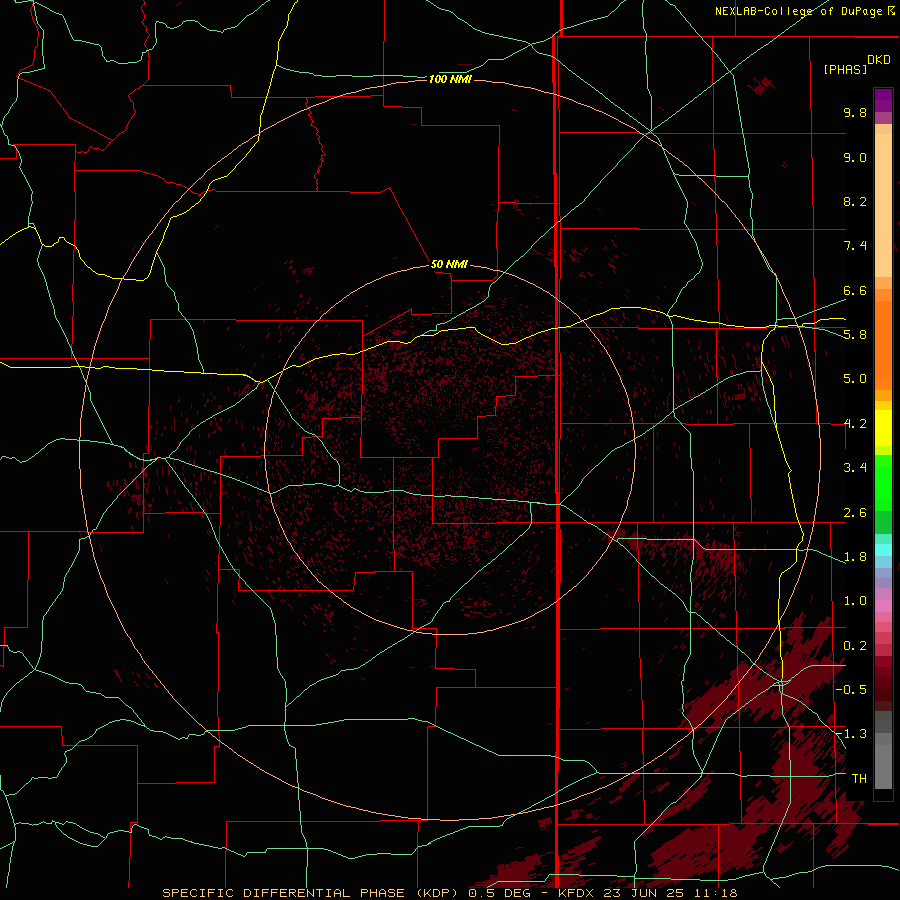Click the 9.0 scale value
The height and width of the screenshot is (900, 900).
tap(855, 157)
